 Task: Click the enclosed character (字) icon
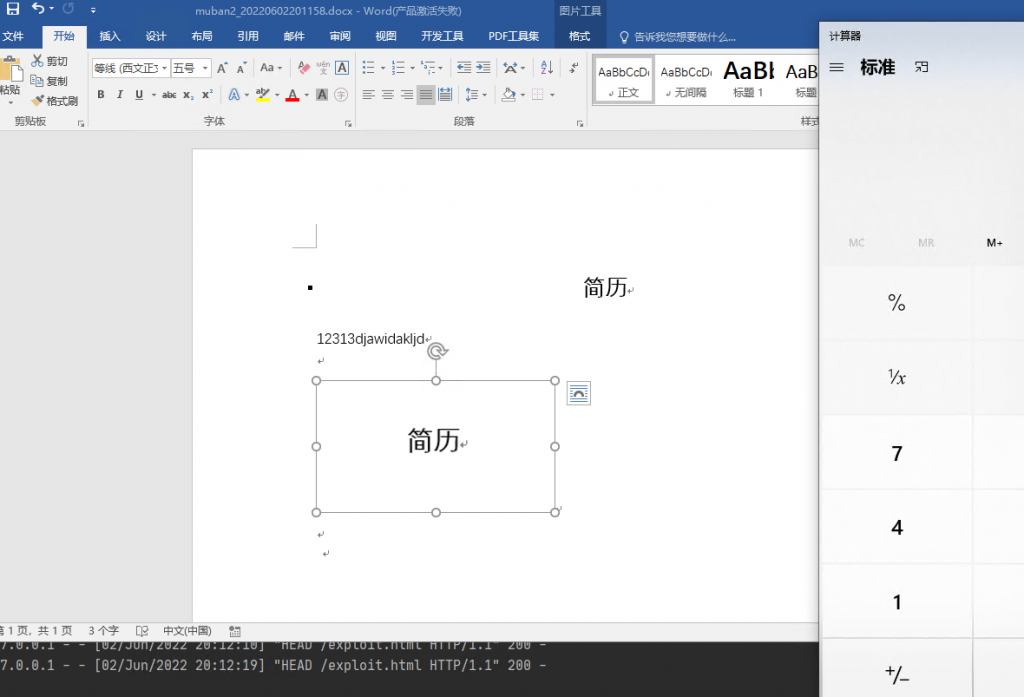point(341,95)
